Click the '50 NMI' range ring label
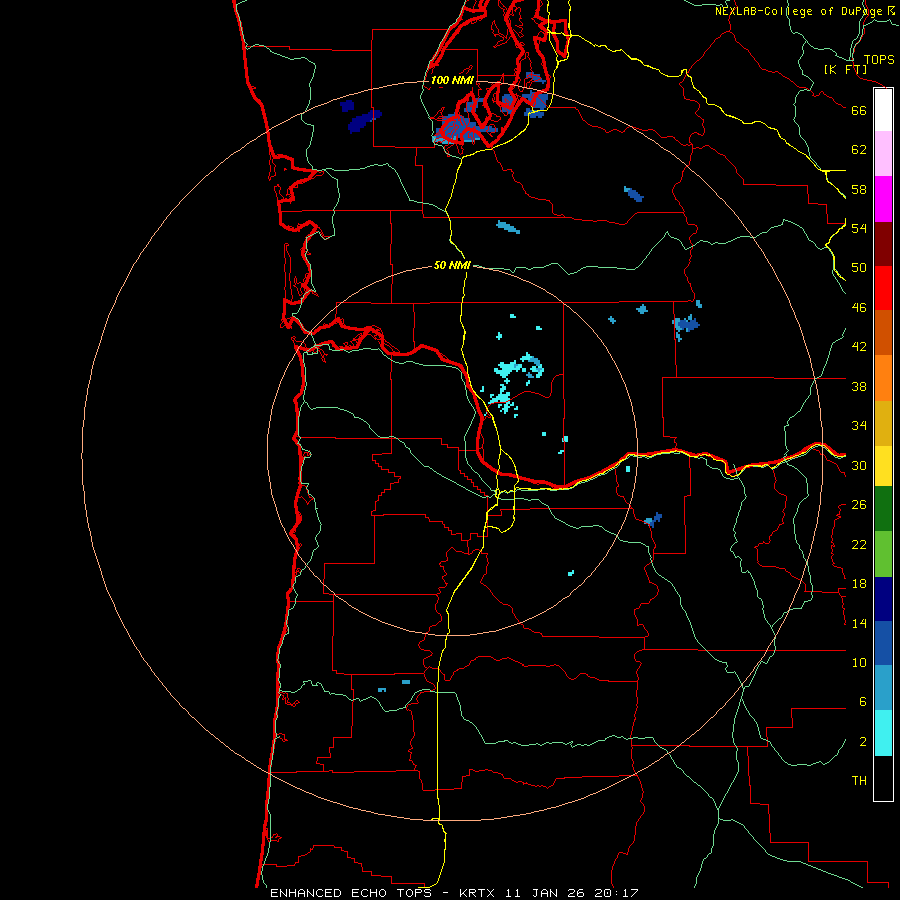 [452, 265]
